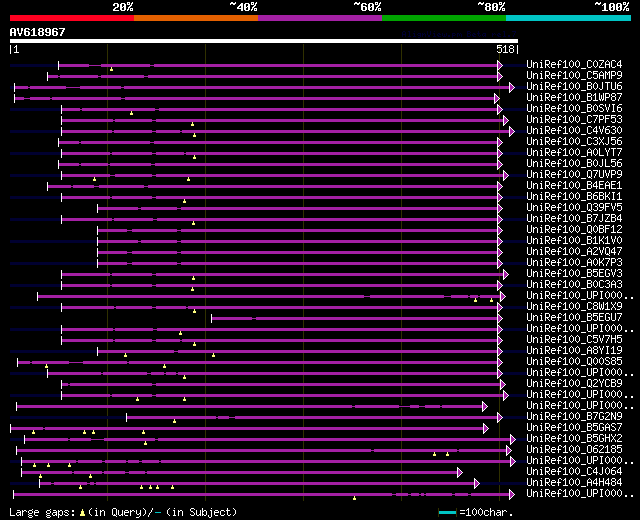This screenshot has width=640, height=520.
Task: Select the UniRef100_B5EGU7 subject label
Action: 574,318
